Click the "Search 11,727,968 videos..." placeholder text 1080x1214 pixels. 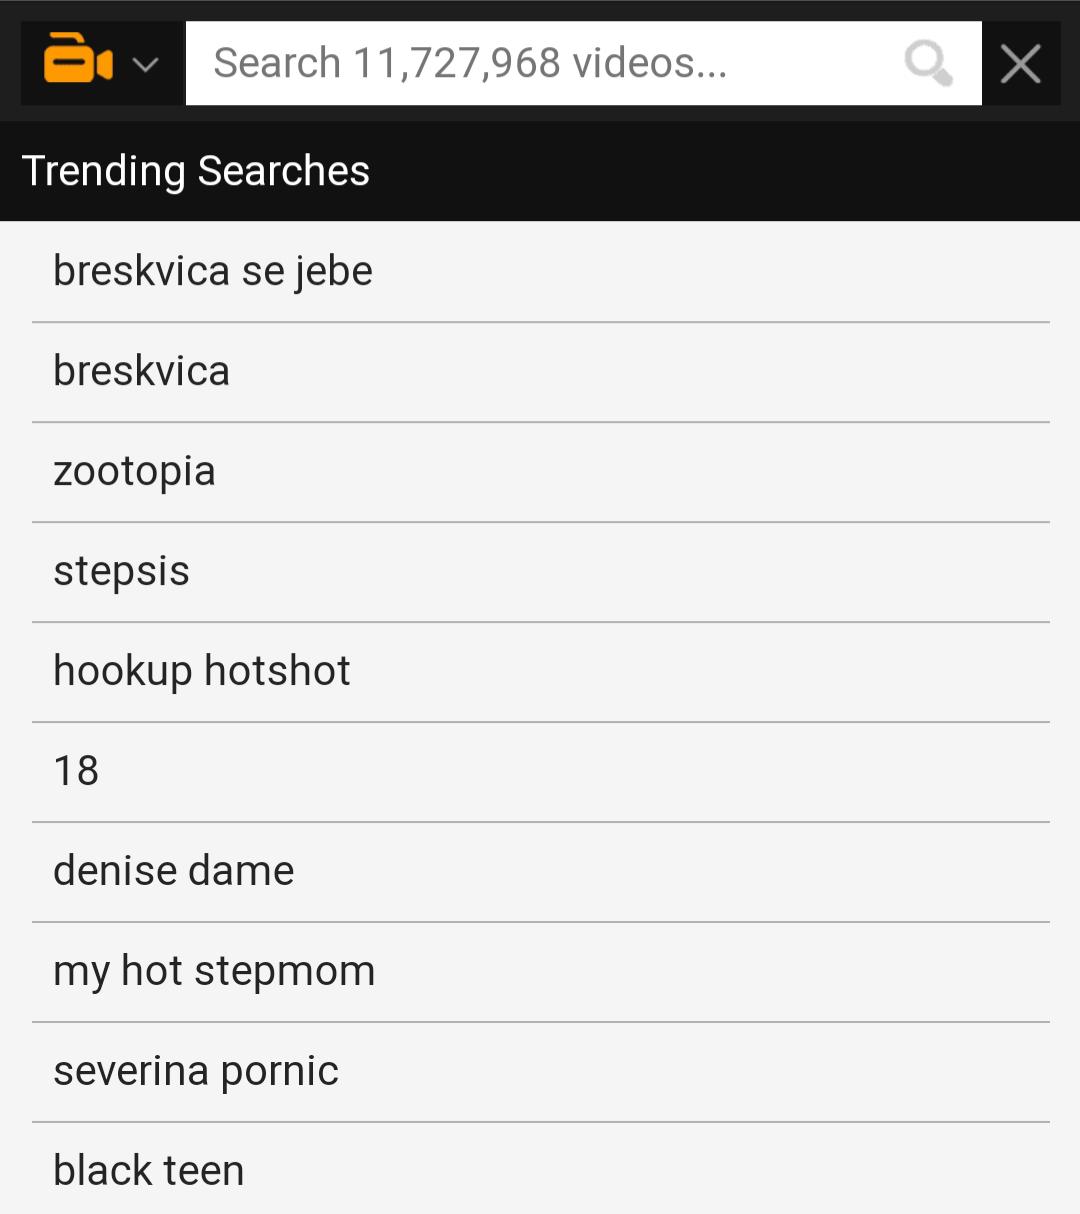(x=470, y=63)
